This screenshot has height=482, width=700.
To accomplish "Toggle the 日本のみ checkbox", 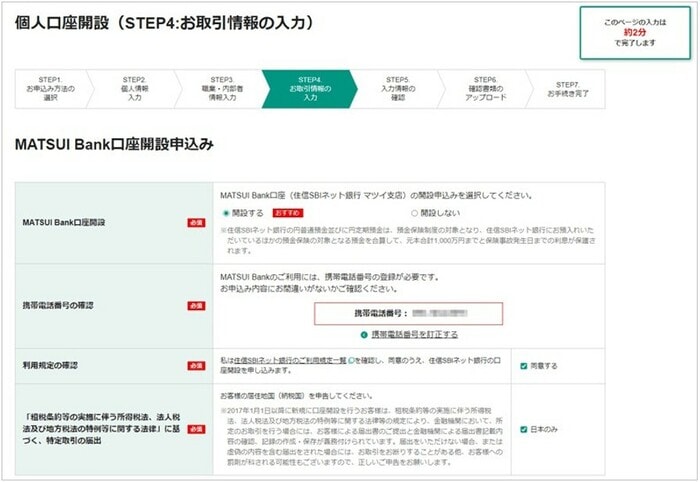I will 524,429.
